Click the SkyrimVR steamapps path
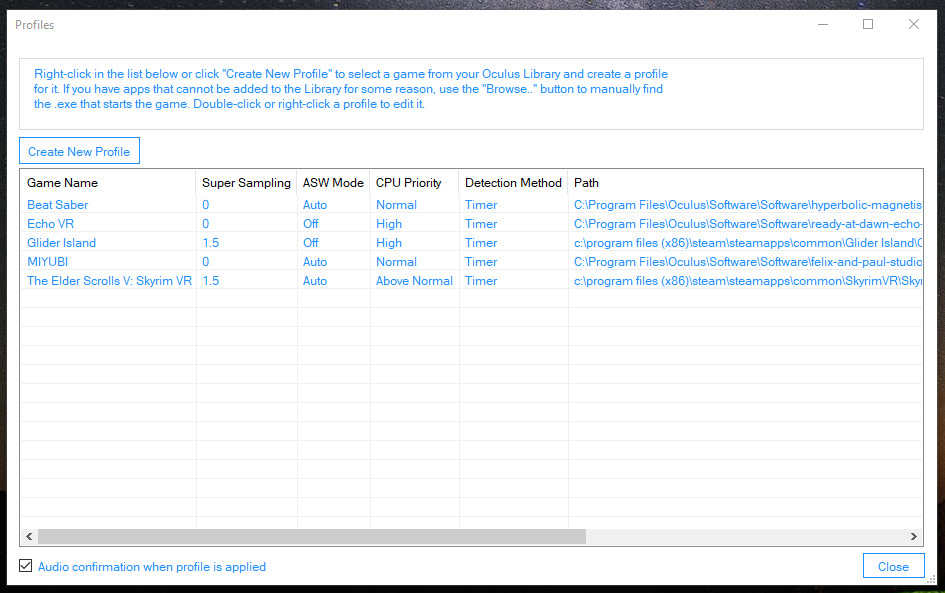Viewport: 945px width, 593px height. point(747,281)
